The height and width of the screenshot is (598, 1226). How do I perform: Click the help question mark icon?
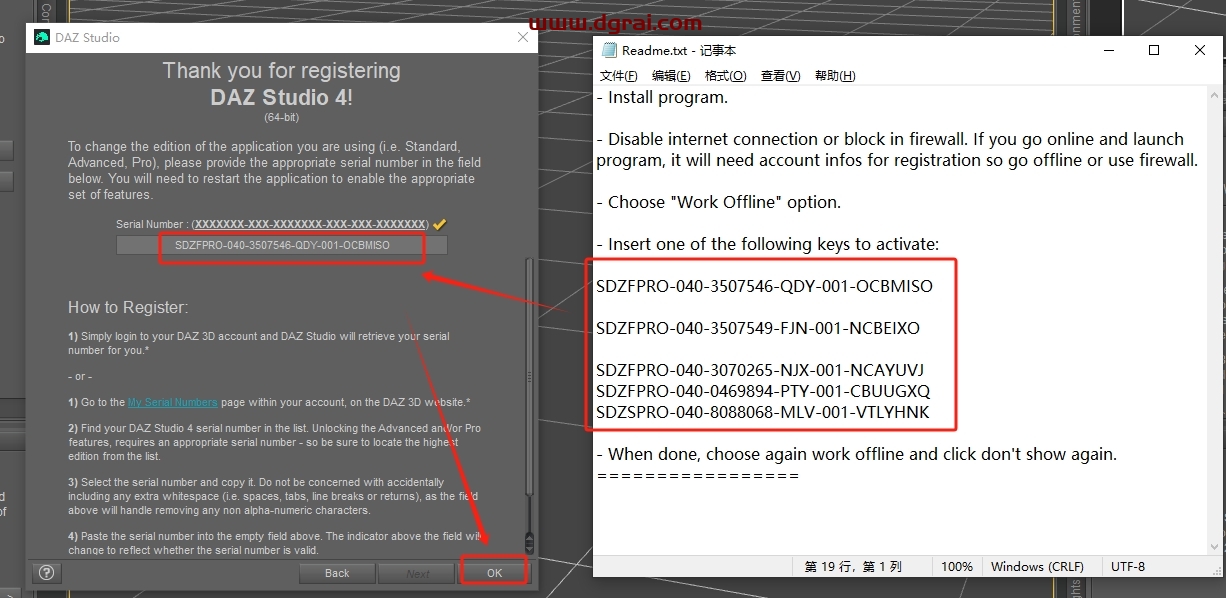point(46,573)
